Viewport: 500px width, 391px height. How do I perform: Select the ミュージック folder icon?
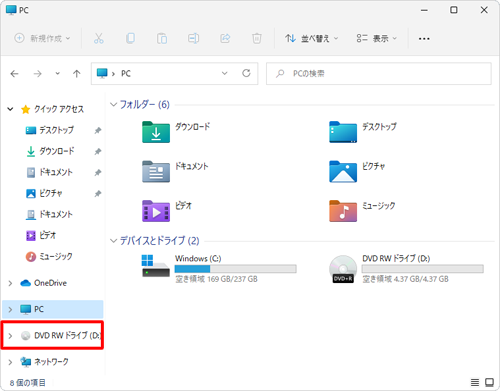point(343,211)
